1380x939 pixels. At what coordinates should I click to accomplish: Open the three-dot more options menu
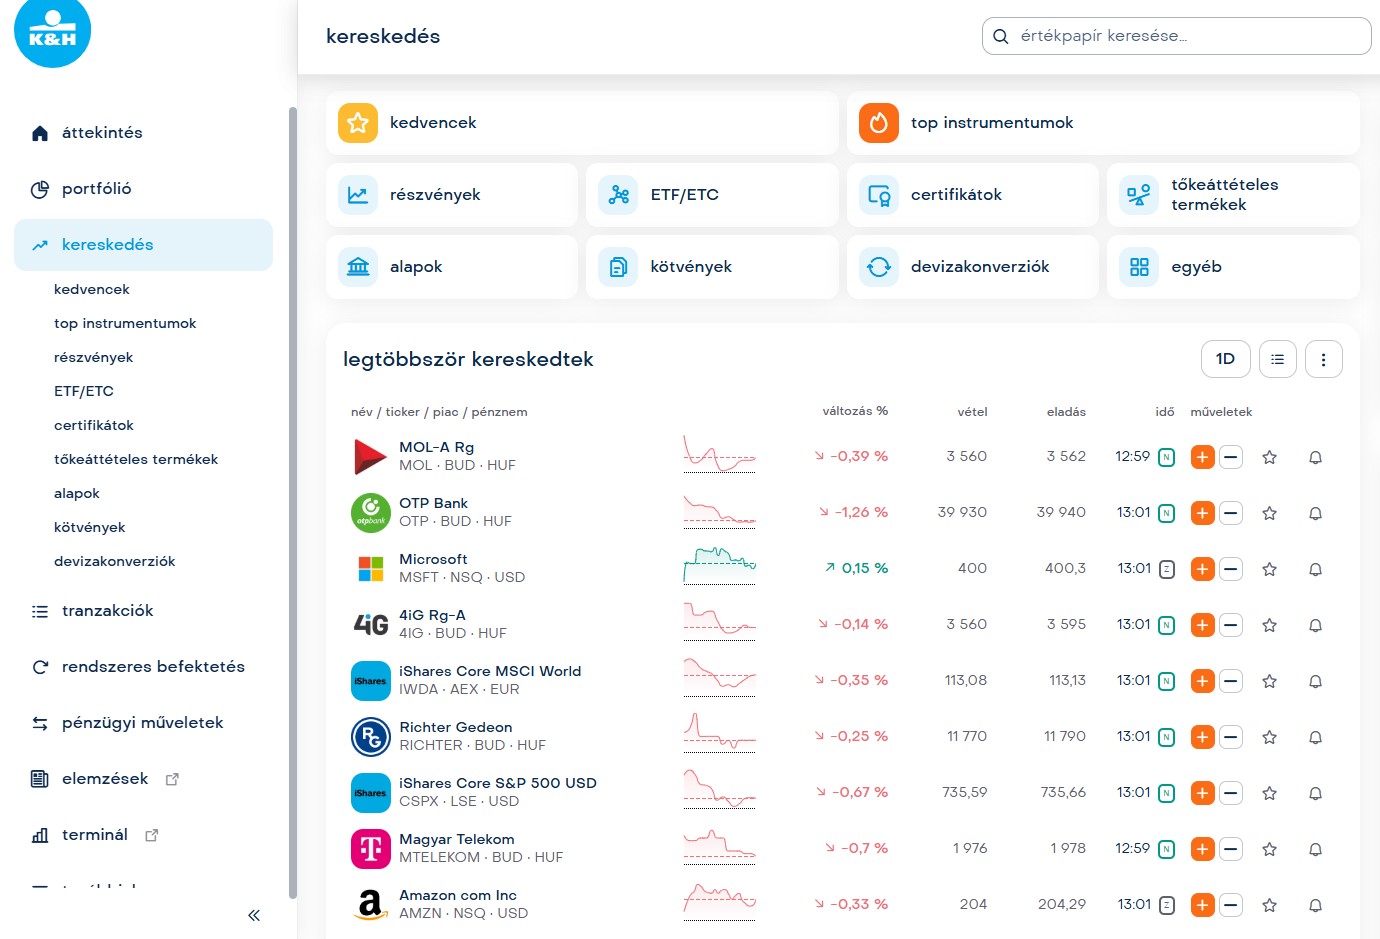pyautogui.click(x=1323, y=359)
